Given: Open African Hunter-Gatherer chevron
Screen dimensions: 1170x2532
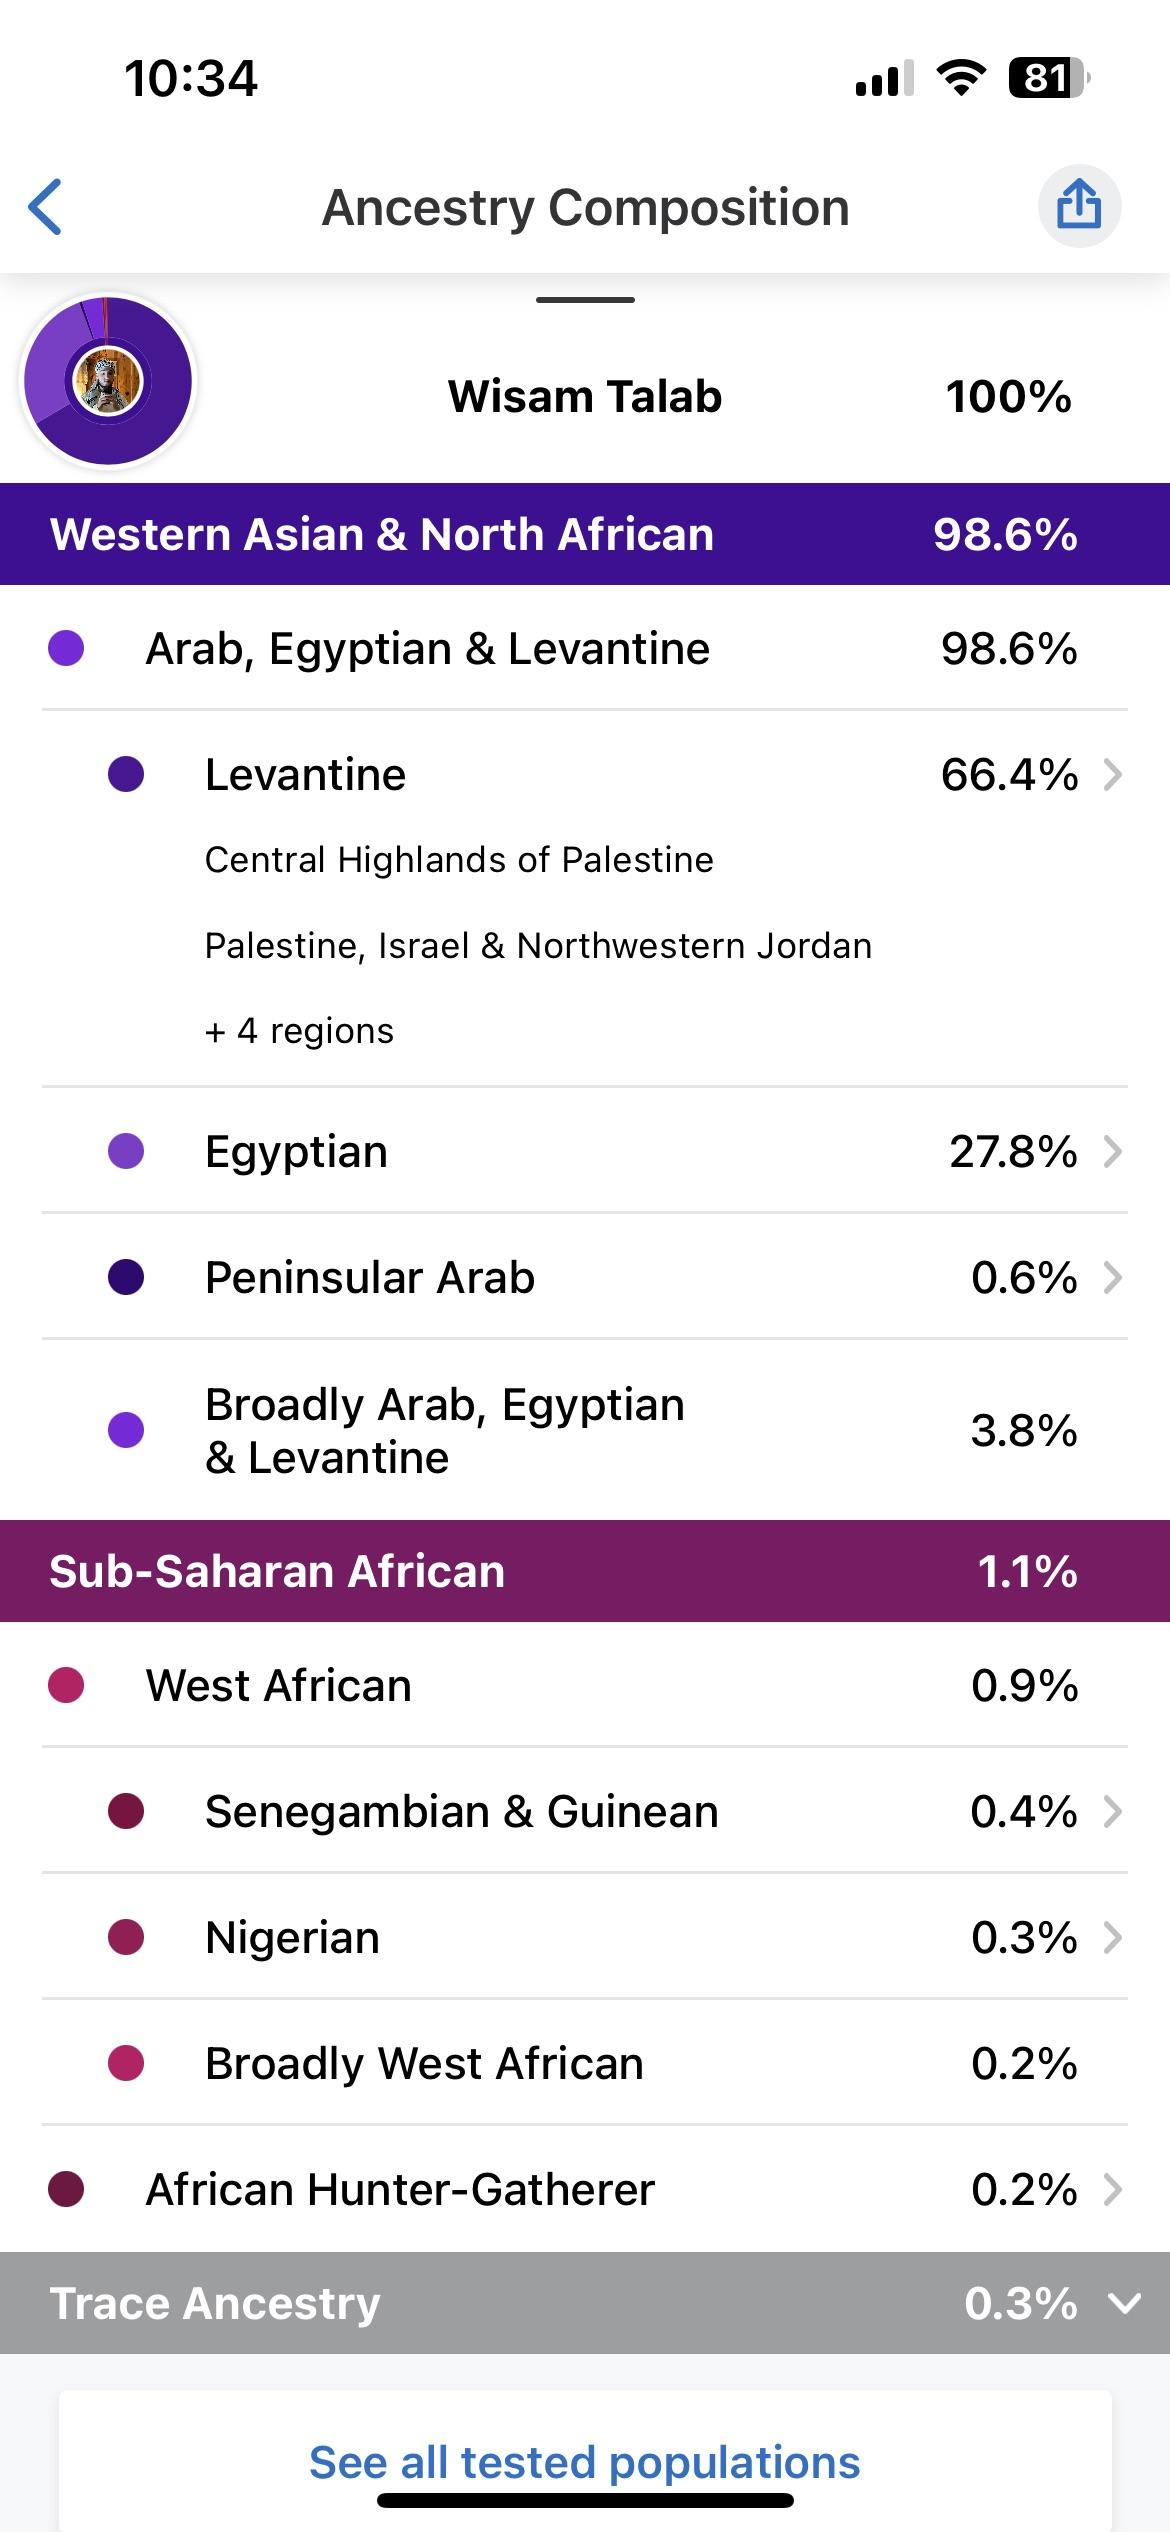Looking at the screenshot, I should (x=1113, y=2190).
